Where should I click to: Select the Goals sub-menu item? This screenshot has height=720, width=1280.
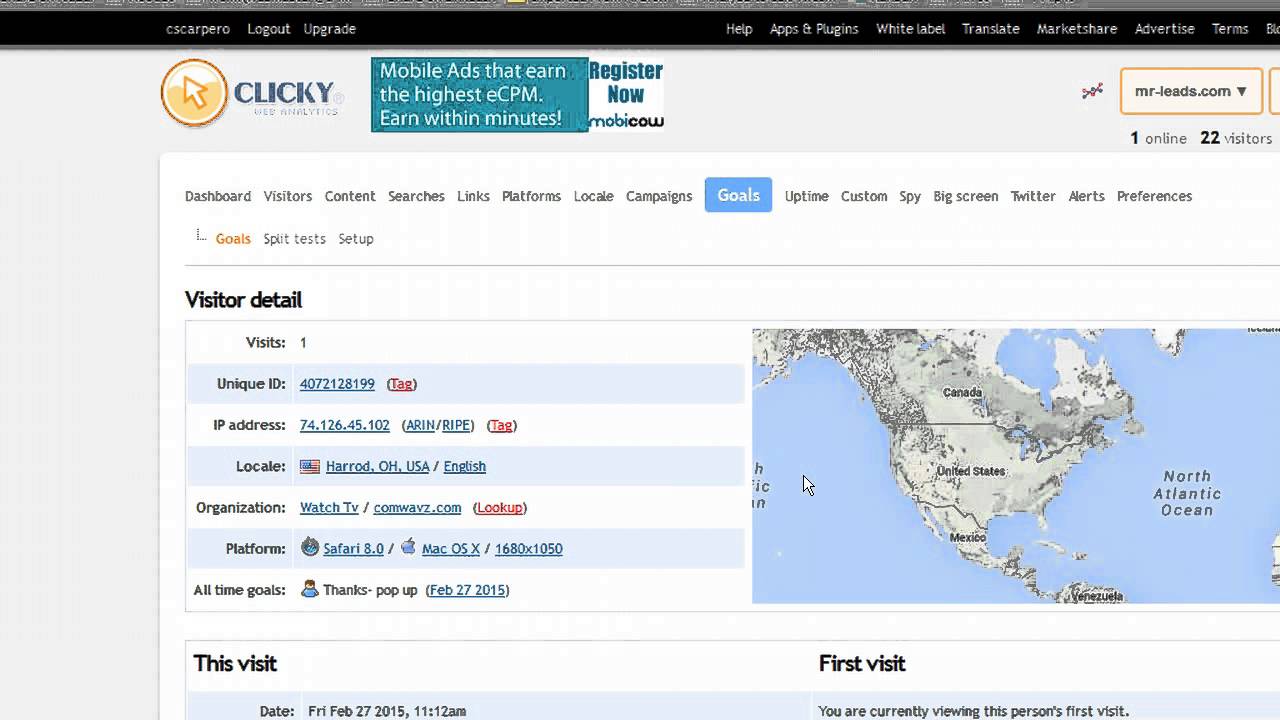tap(233, 239)
